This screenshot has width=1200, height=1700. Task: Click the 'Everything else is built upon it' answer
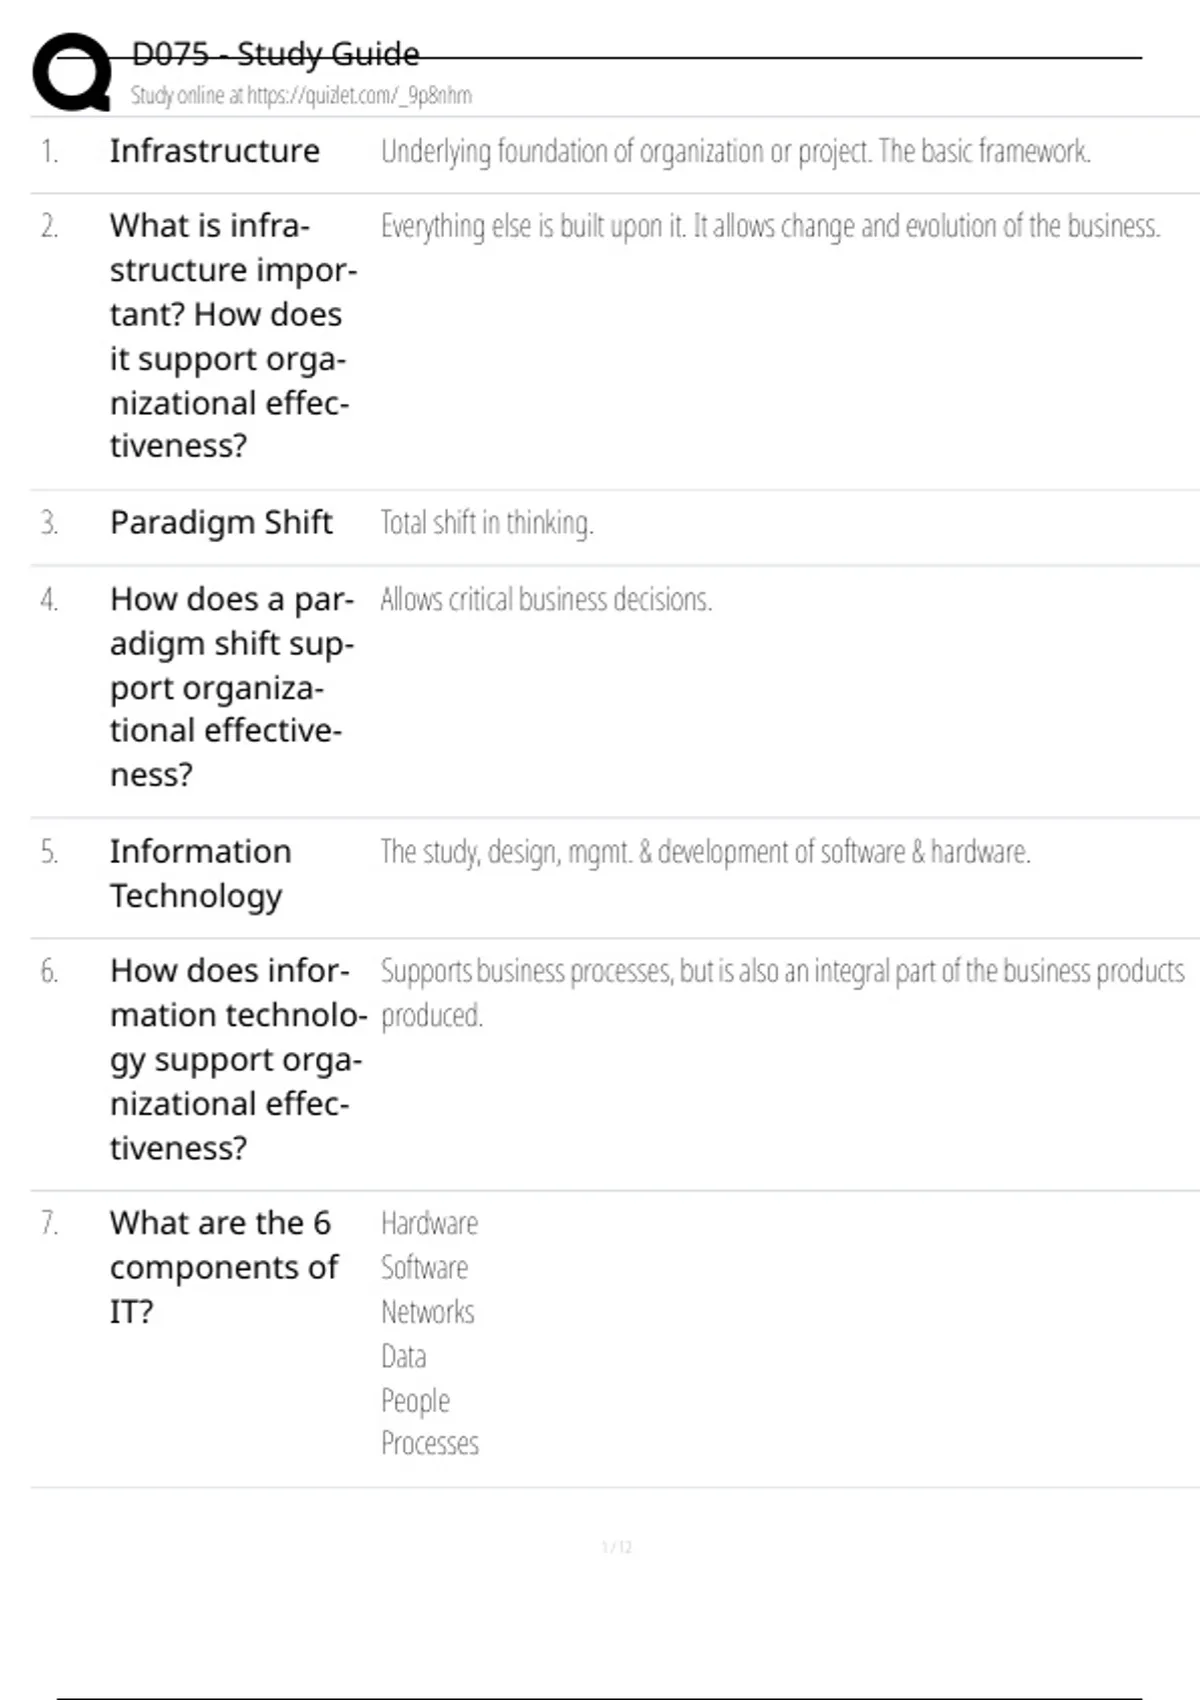(770, 226)
